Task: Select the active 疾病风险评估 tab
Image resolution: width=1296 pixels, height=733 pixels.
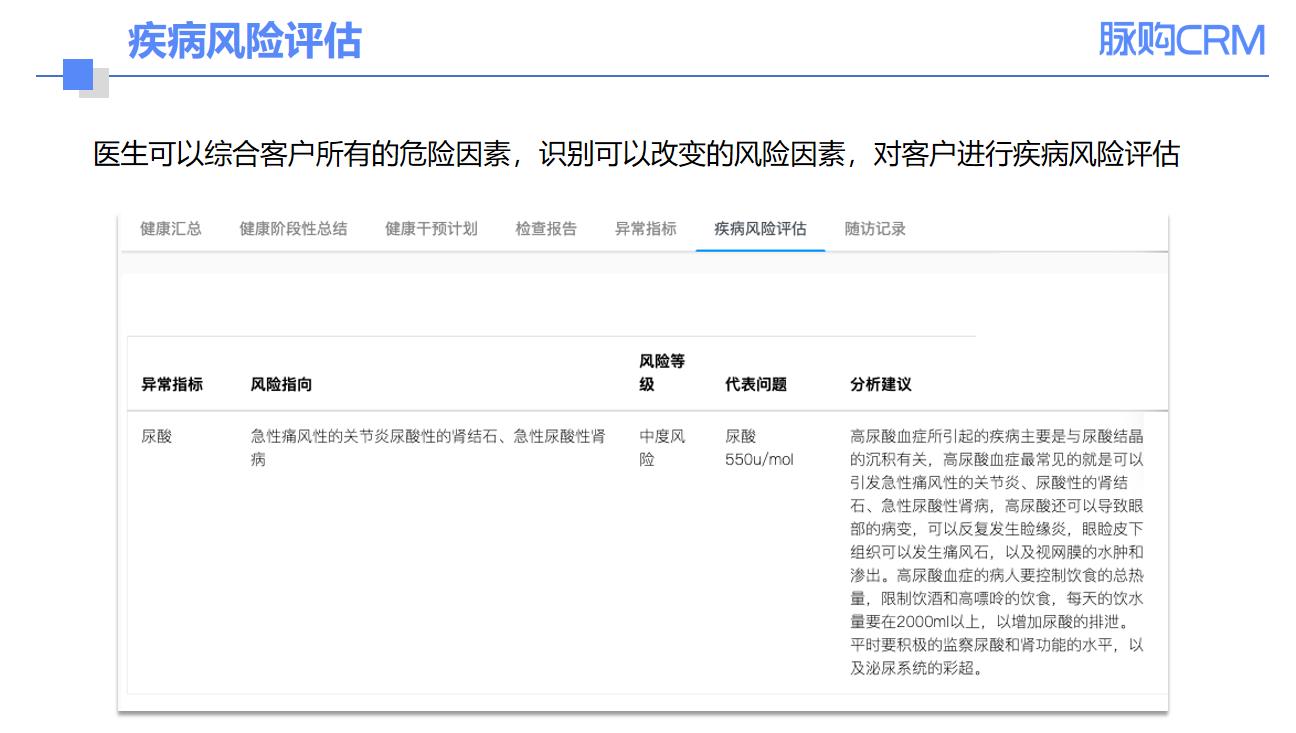Action: coord(760,229)
